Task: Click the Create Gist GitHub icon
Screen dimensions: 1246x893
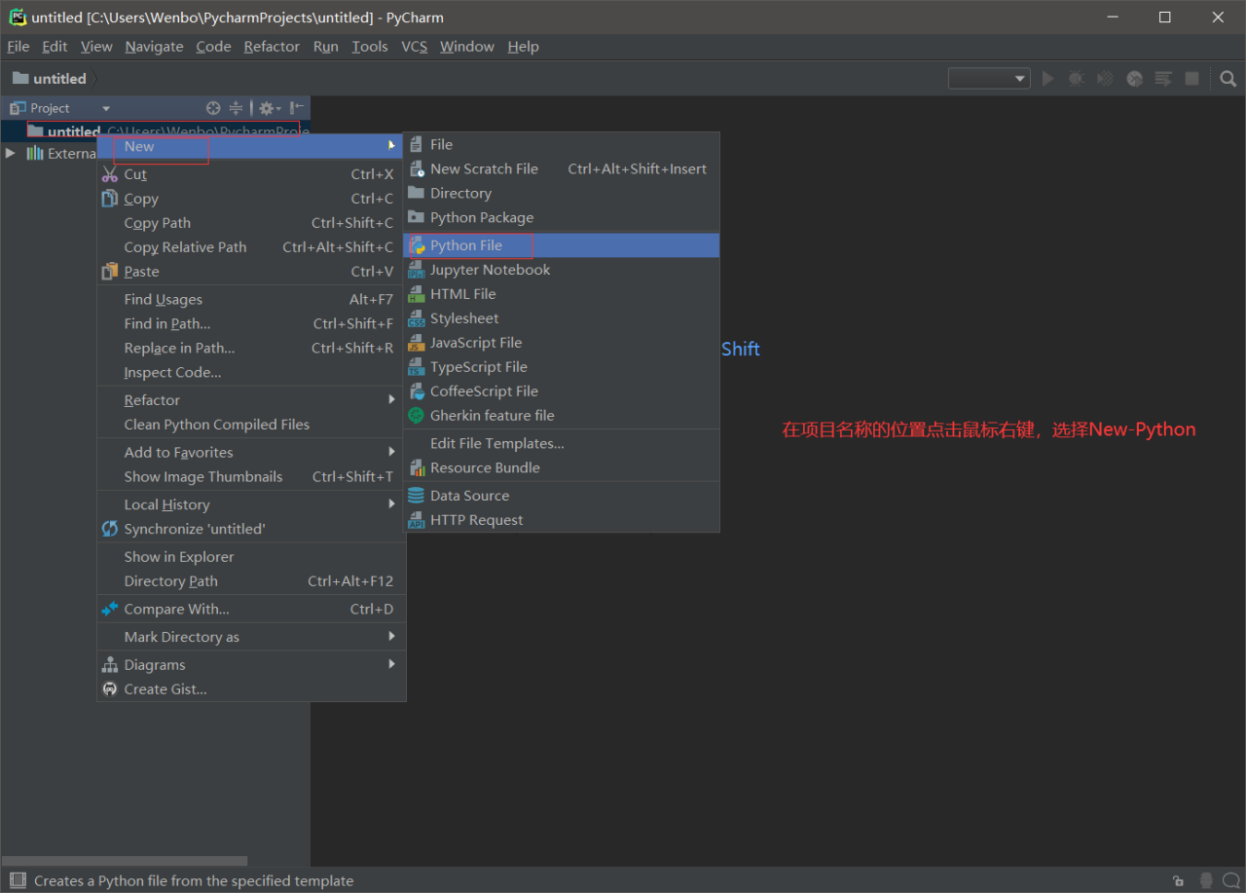Action: click(110, 689)
